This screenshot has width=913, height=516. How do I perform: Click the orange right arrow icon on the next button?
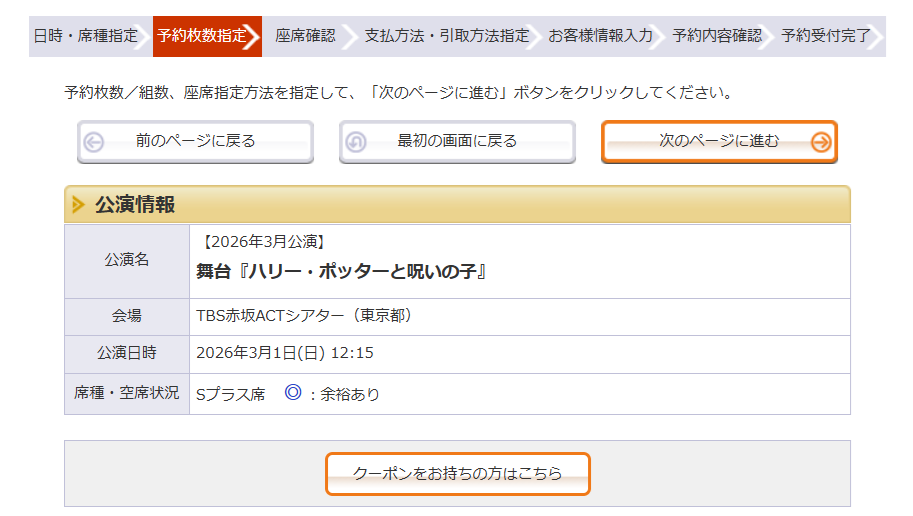pyautogui.click(x=821, y=142)
